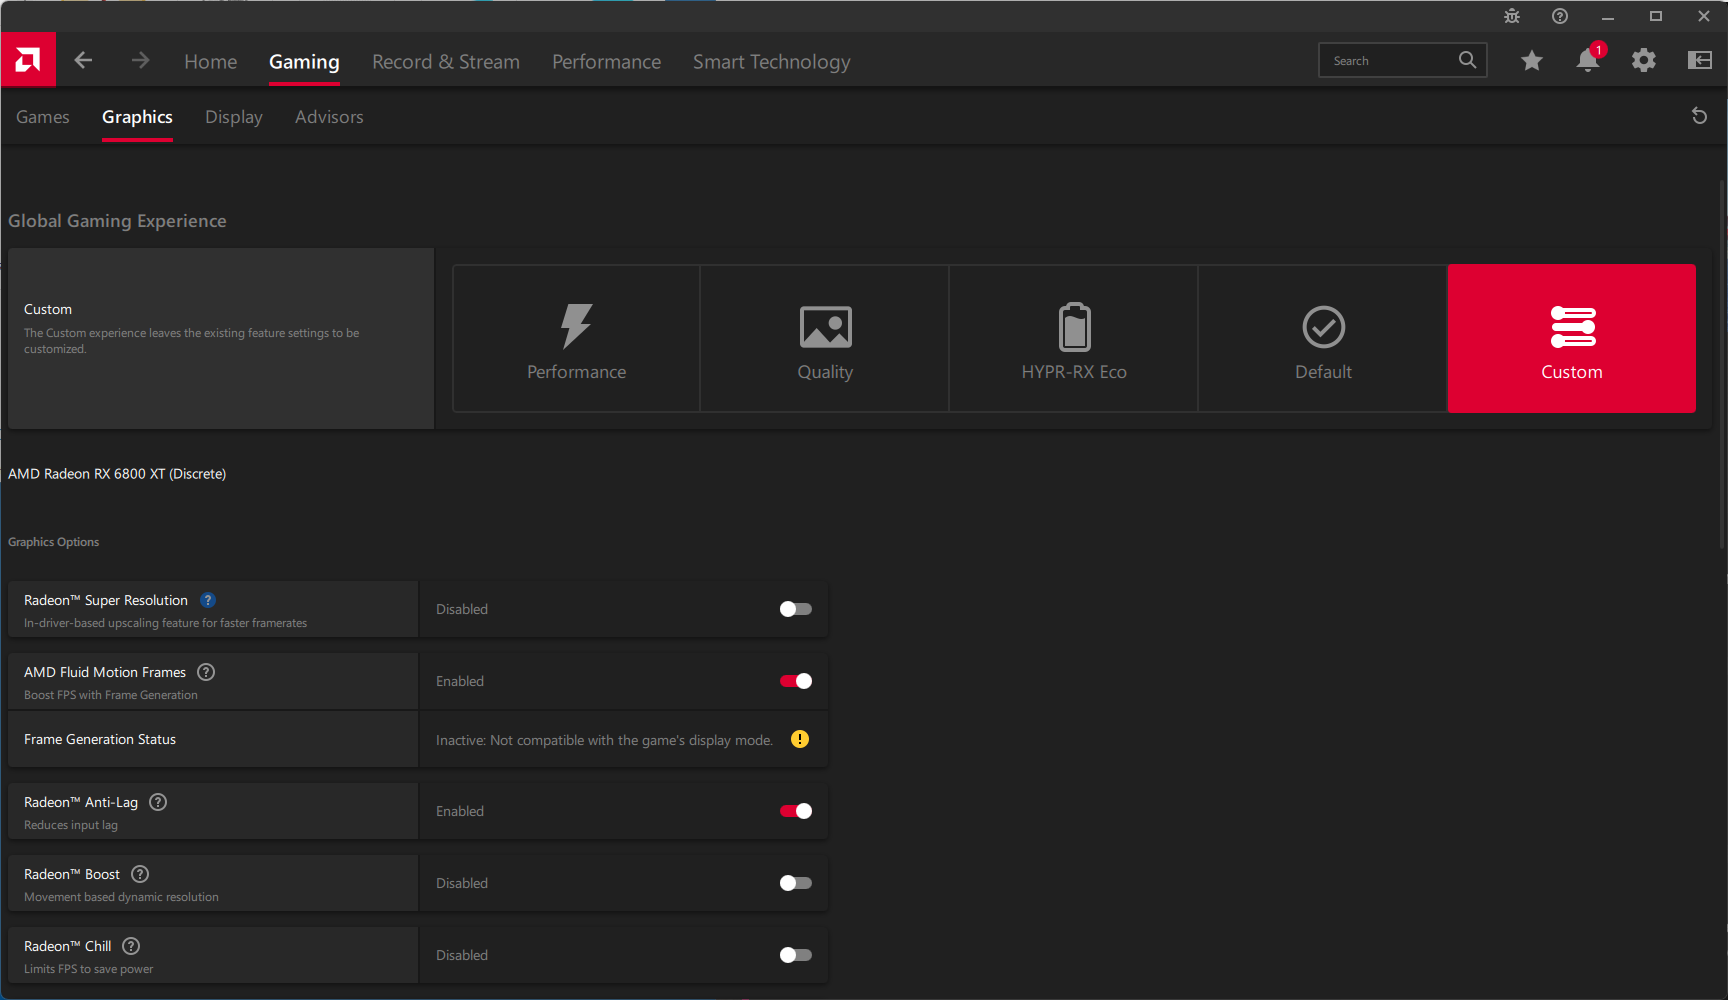1728x1000 pixels.
Task: Click the Frame Generation warning icon
Action: [800, 739]
